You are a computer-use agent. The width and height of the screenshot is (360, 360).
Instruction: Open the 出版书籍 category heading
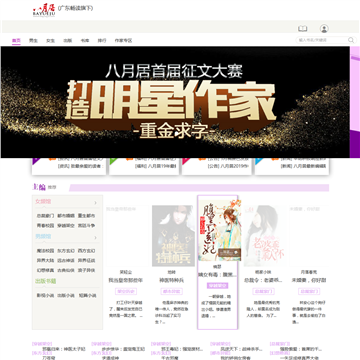[45, 281]
